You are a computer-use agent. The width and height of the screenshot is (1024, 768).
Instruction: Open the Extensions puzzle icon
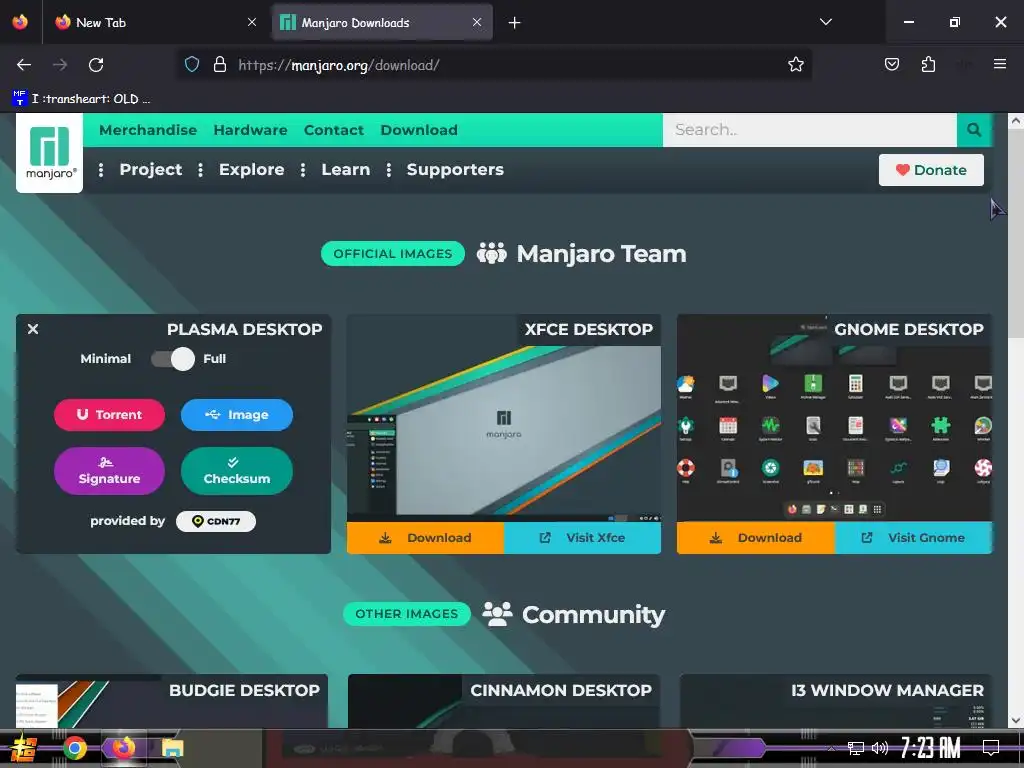point(928,64)
